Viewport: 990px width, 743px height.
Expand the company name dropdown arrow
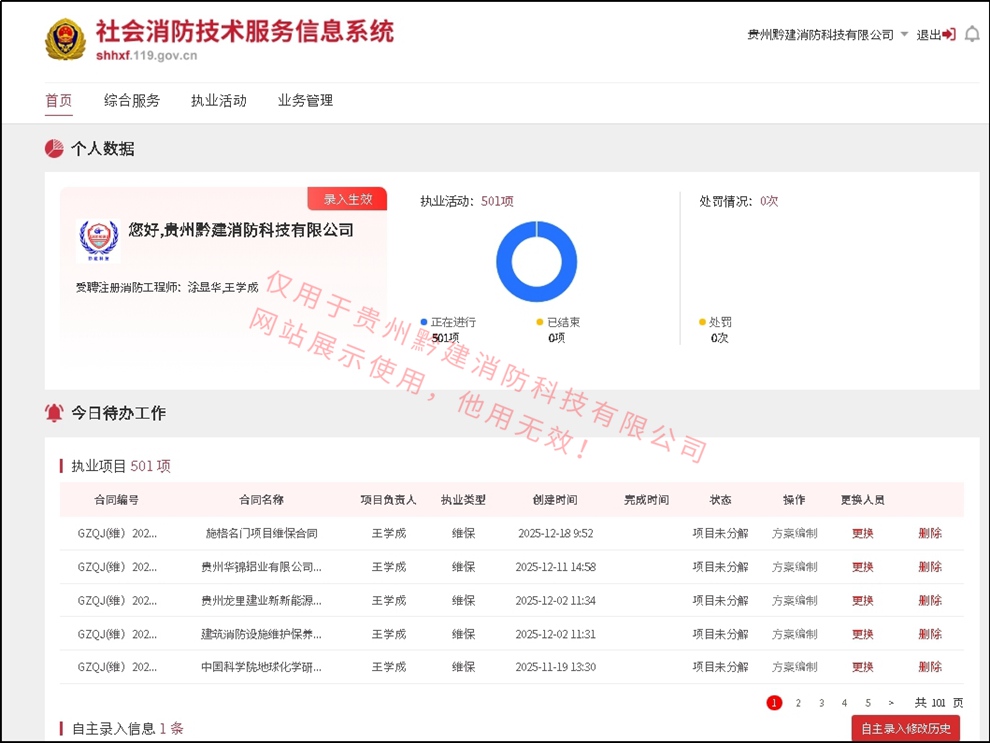(905, 35)
